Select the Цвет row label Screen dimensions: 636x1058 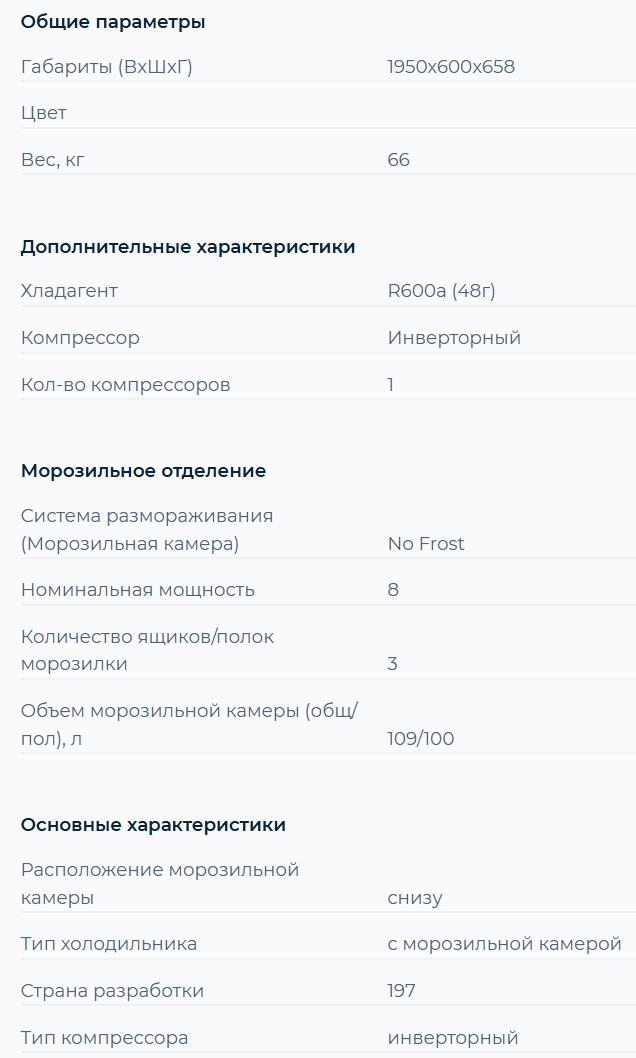click(44, 113)
